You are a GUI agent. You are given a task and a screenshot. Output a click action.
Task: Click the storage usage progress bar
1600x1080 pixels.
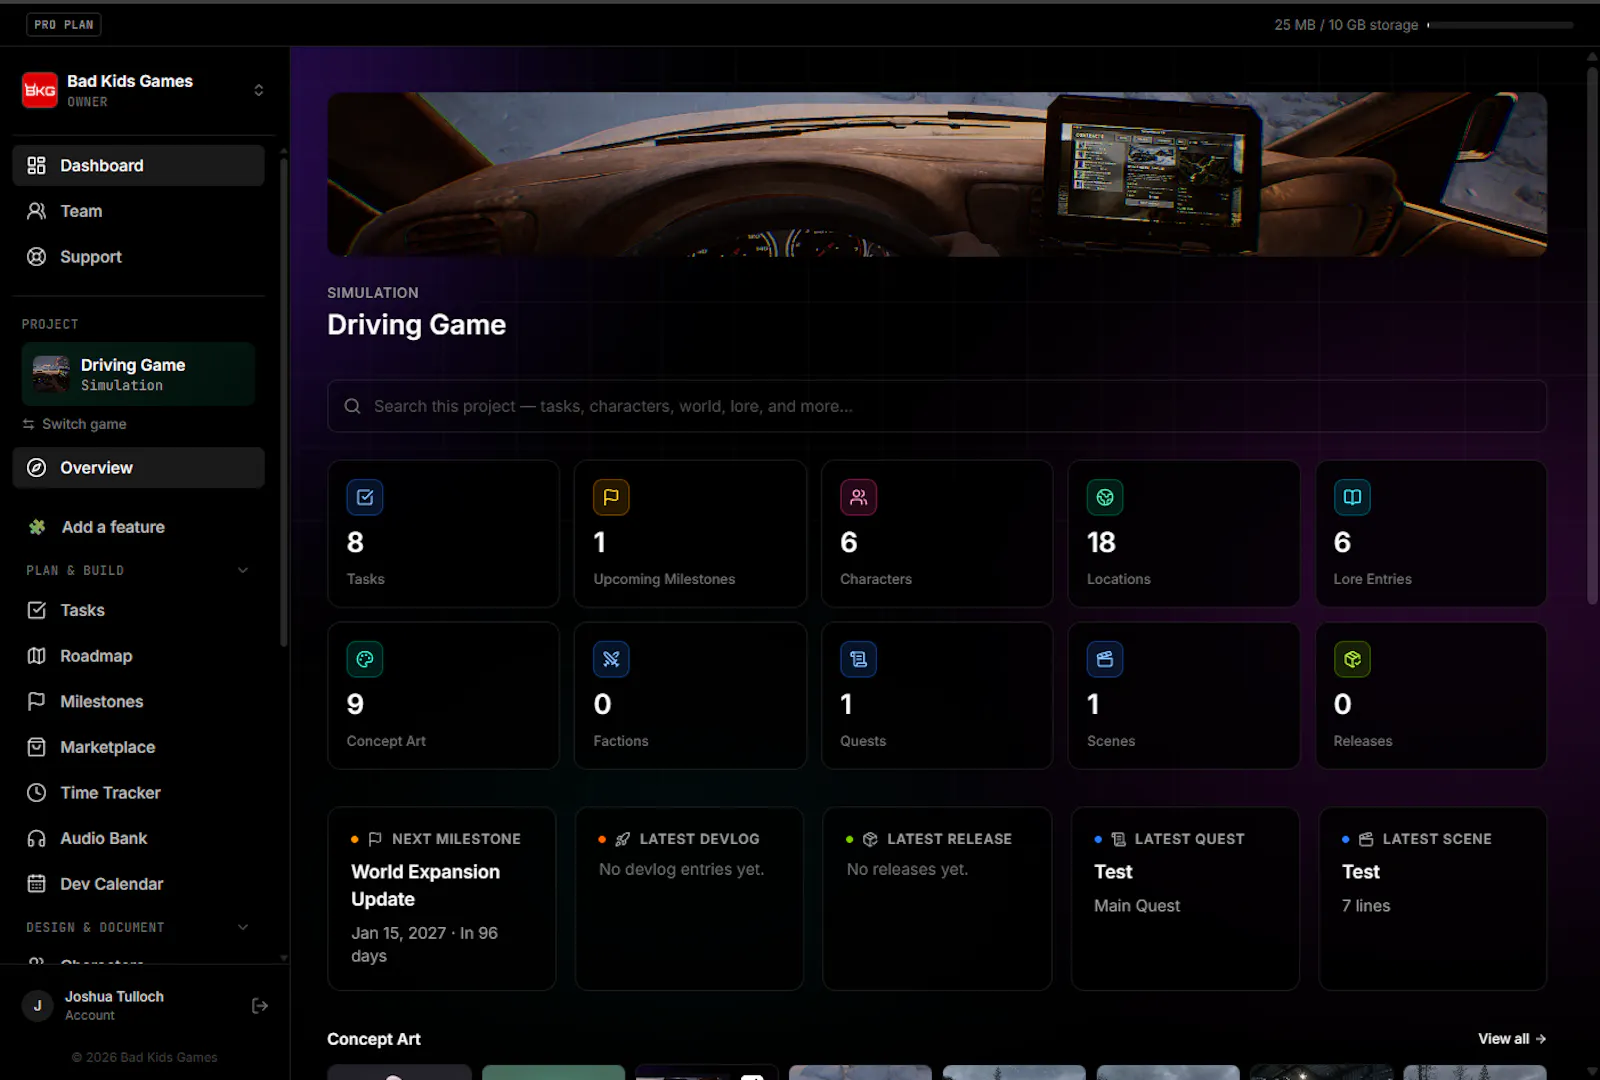coord(1500,25)
